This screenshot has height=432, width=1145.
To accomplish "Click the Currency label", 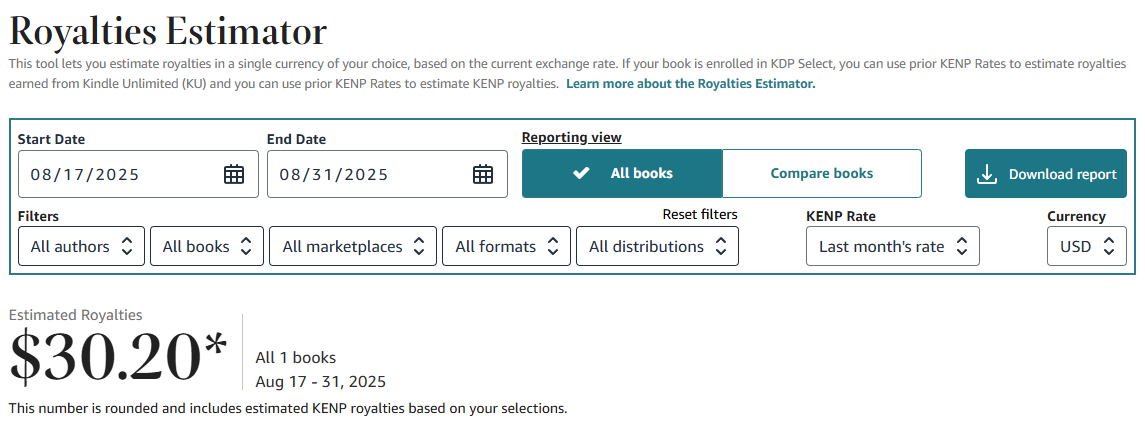I will (x=1076, y=217).
